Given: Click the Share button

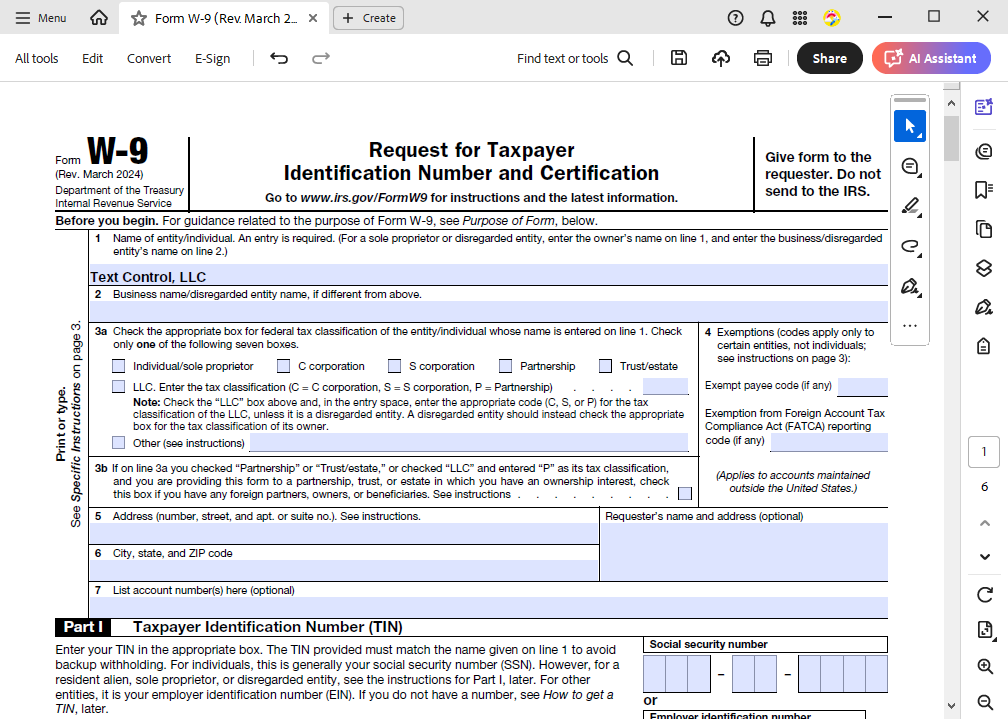Looking at the screenshot, I should [x=829, y=59].
